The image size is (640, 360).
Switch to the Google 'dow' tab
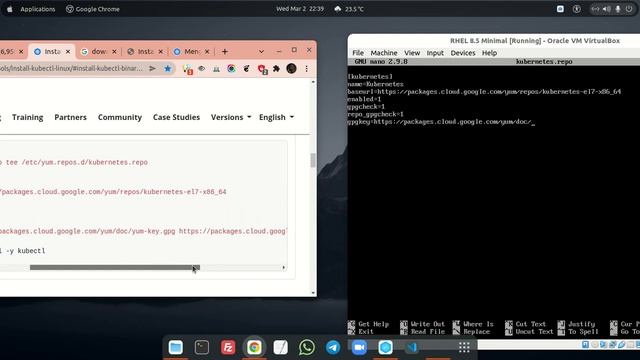98,51
